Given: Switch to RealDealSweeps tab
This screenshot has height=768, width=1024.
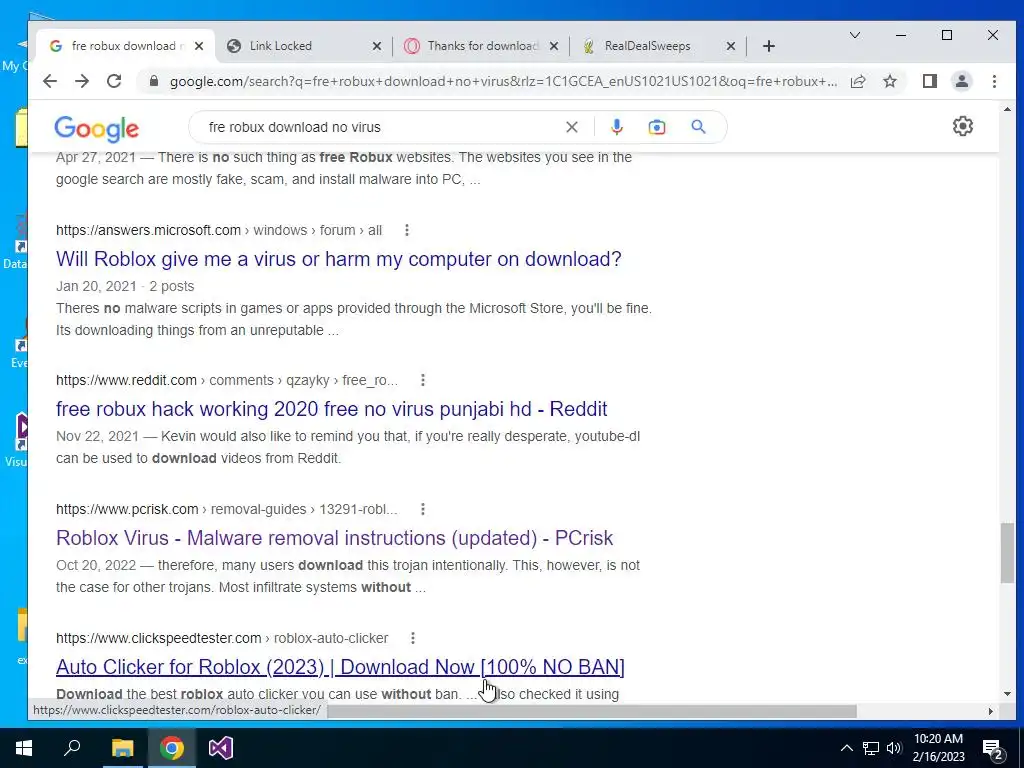Looking at the screenshot, I should coord(657,46).
